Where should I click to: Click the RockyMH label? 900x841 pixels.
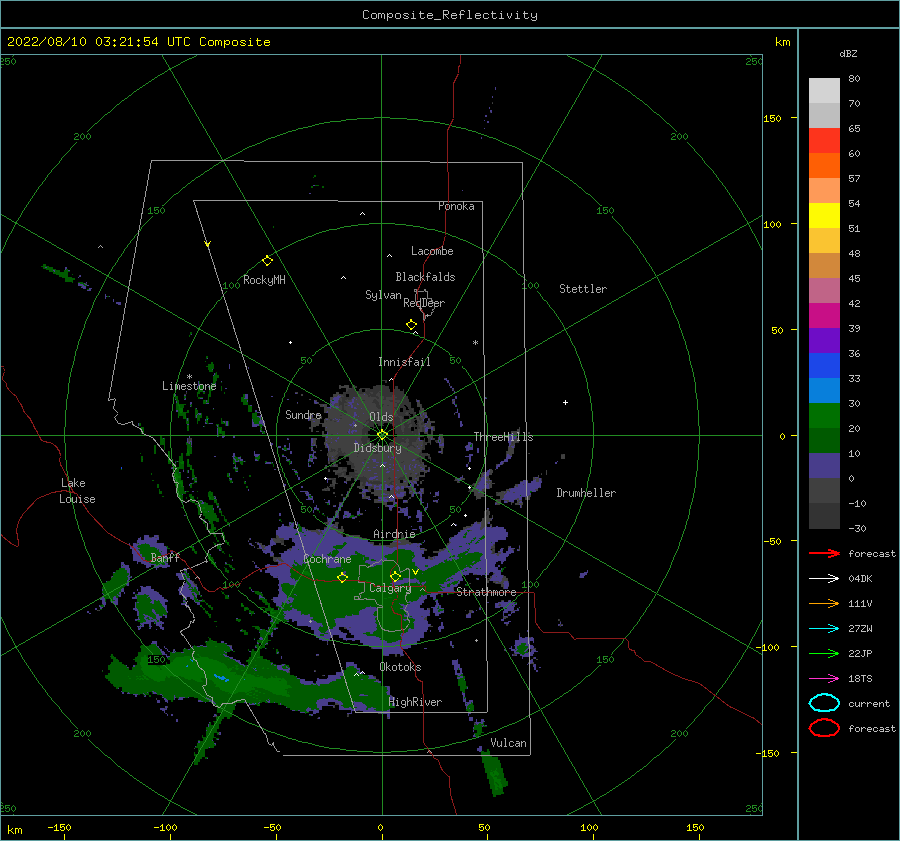click(264, 280)
